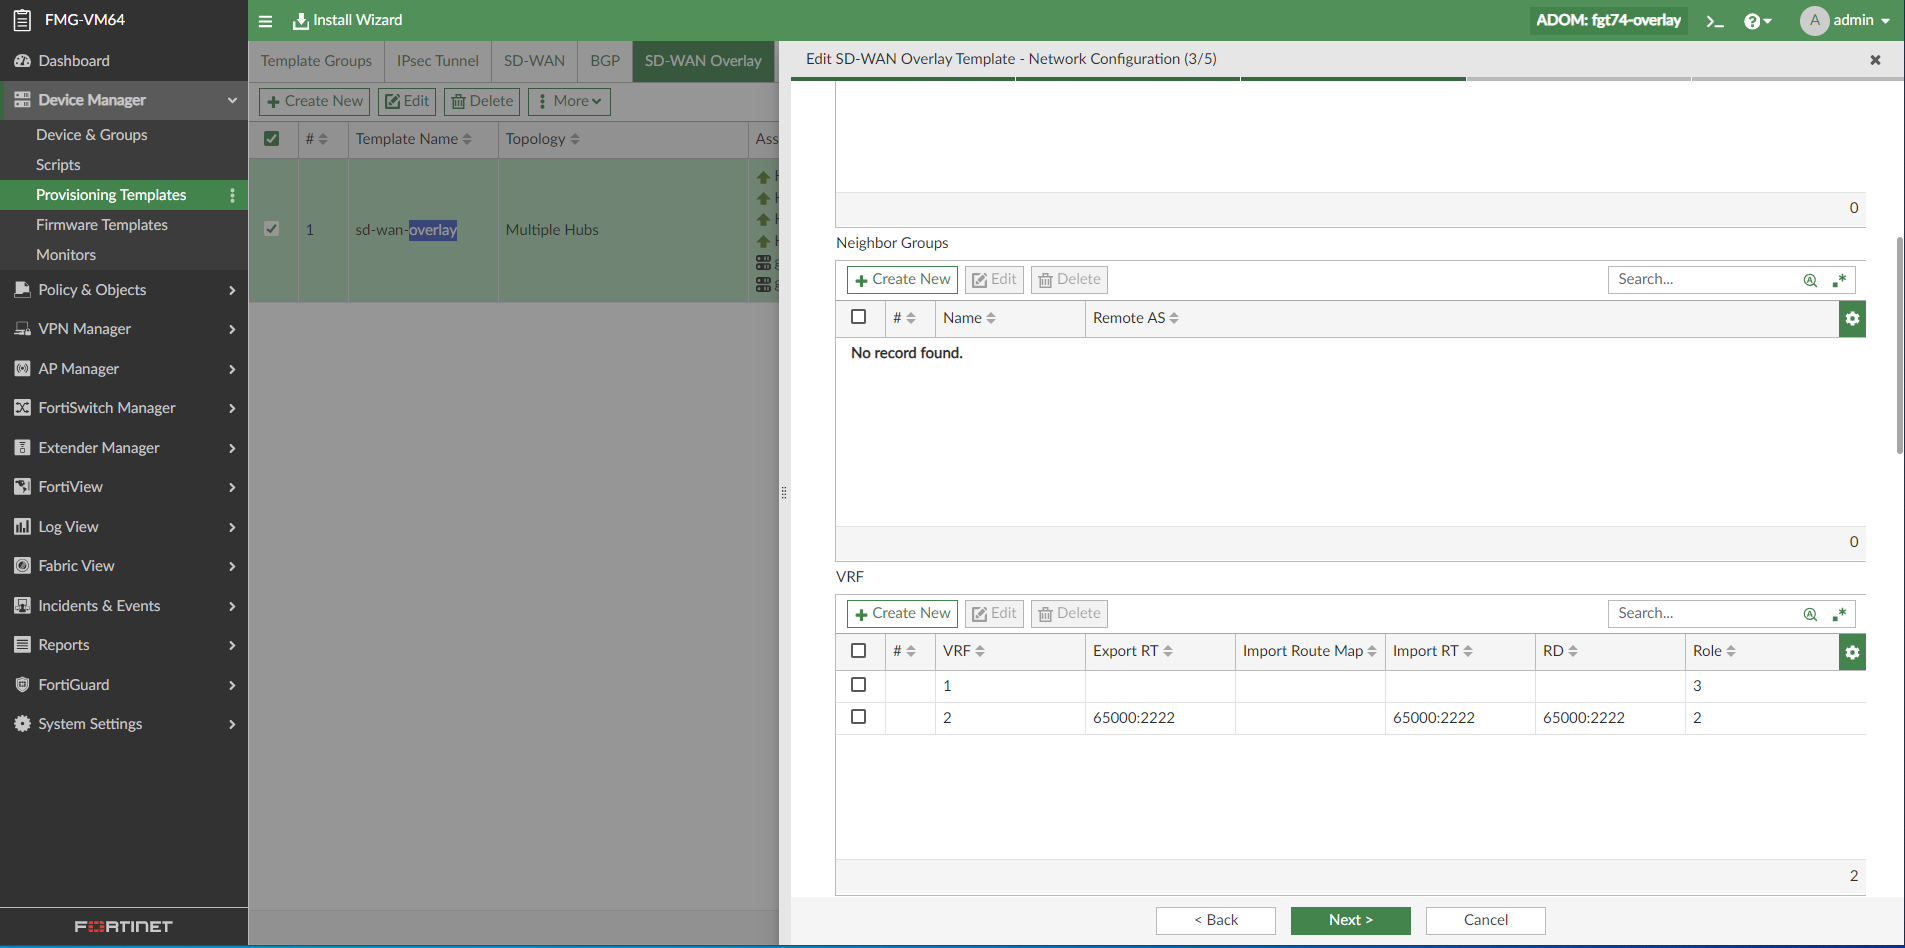Click the search icon in Neighbor Groups search
This screenshot has height=948, width=1905.
click(x=1810, y=280)
